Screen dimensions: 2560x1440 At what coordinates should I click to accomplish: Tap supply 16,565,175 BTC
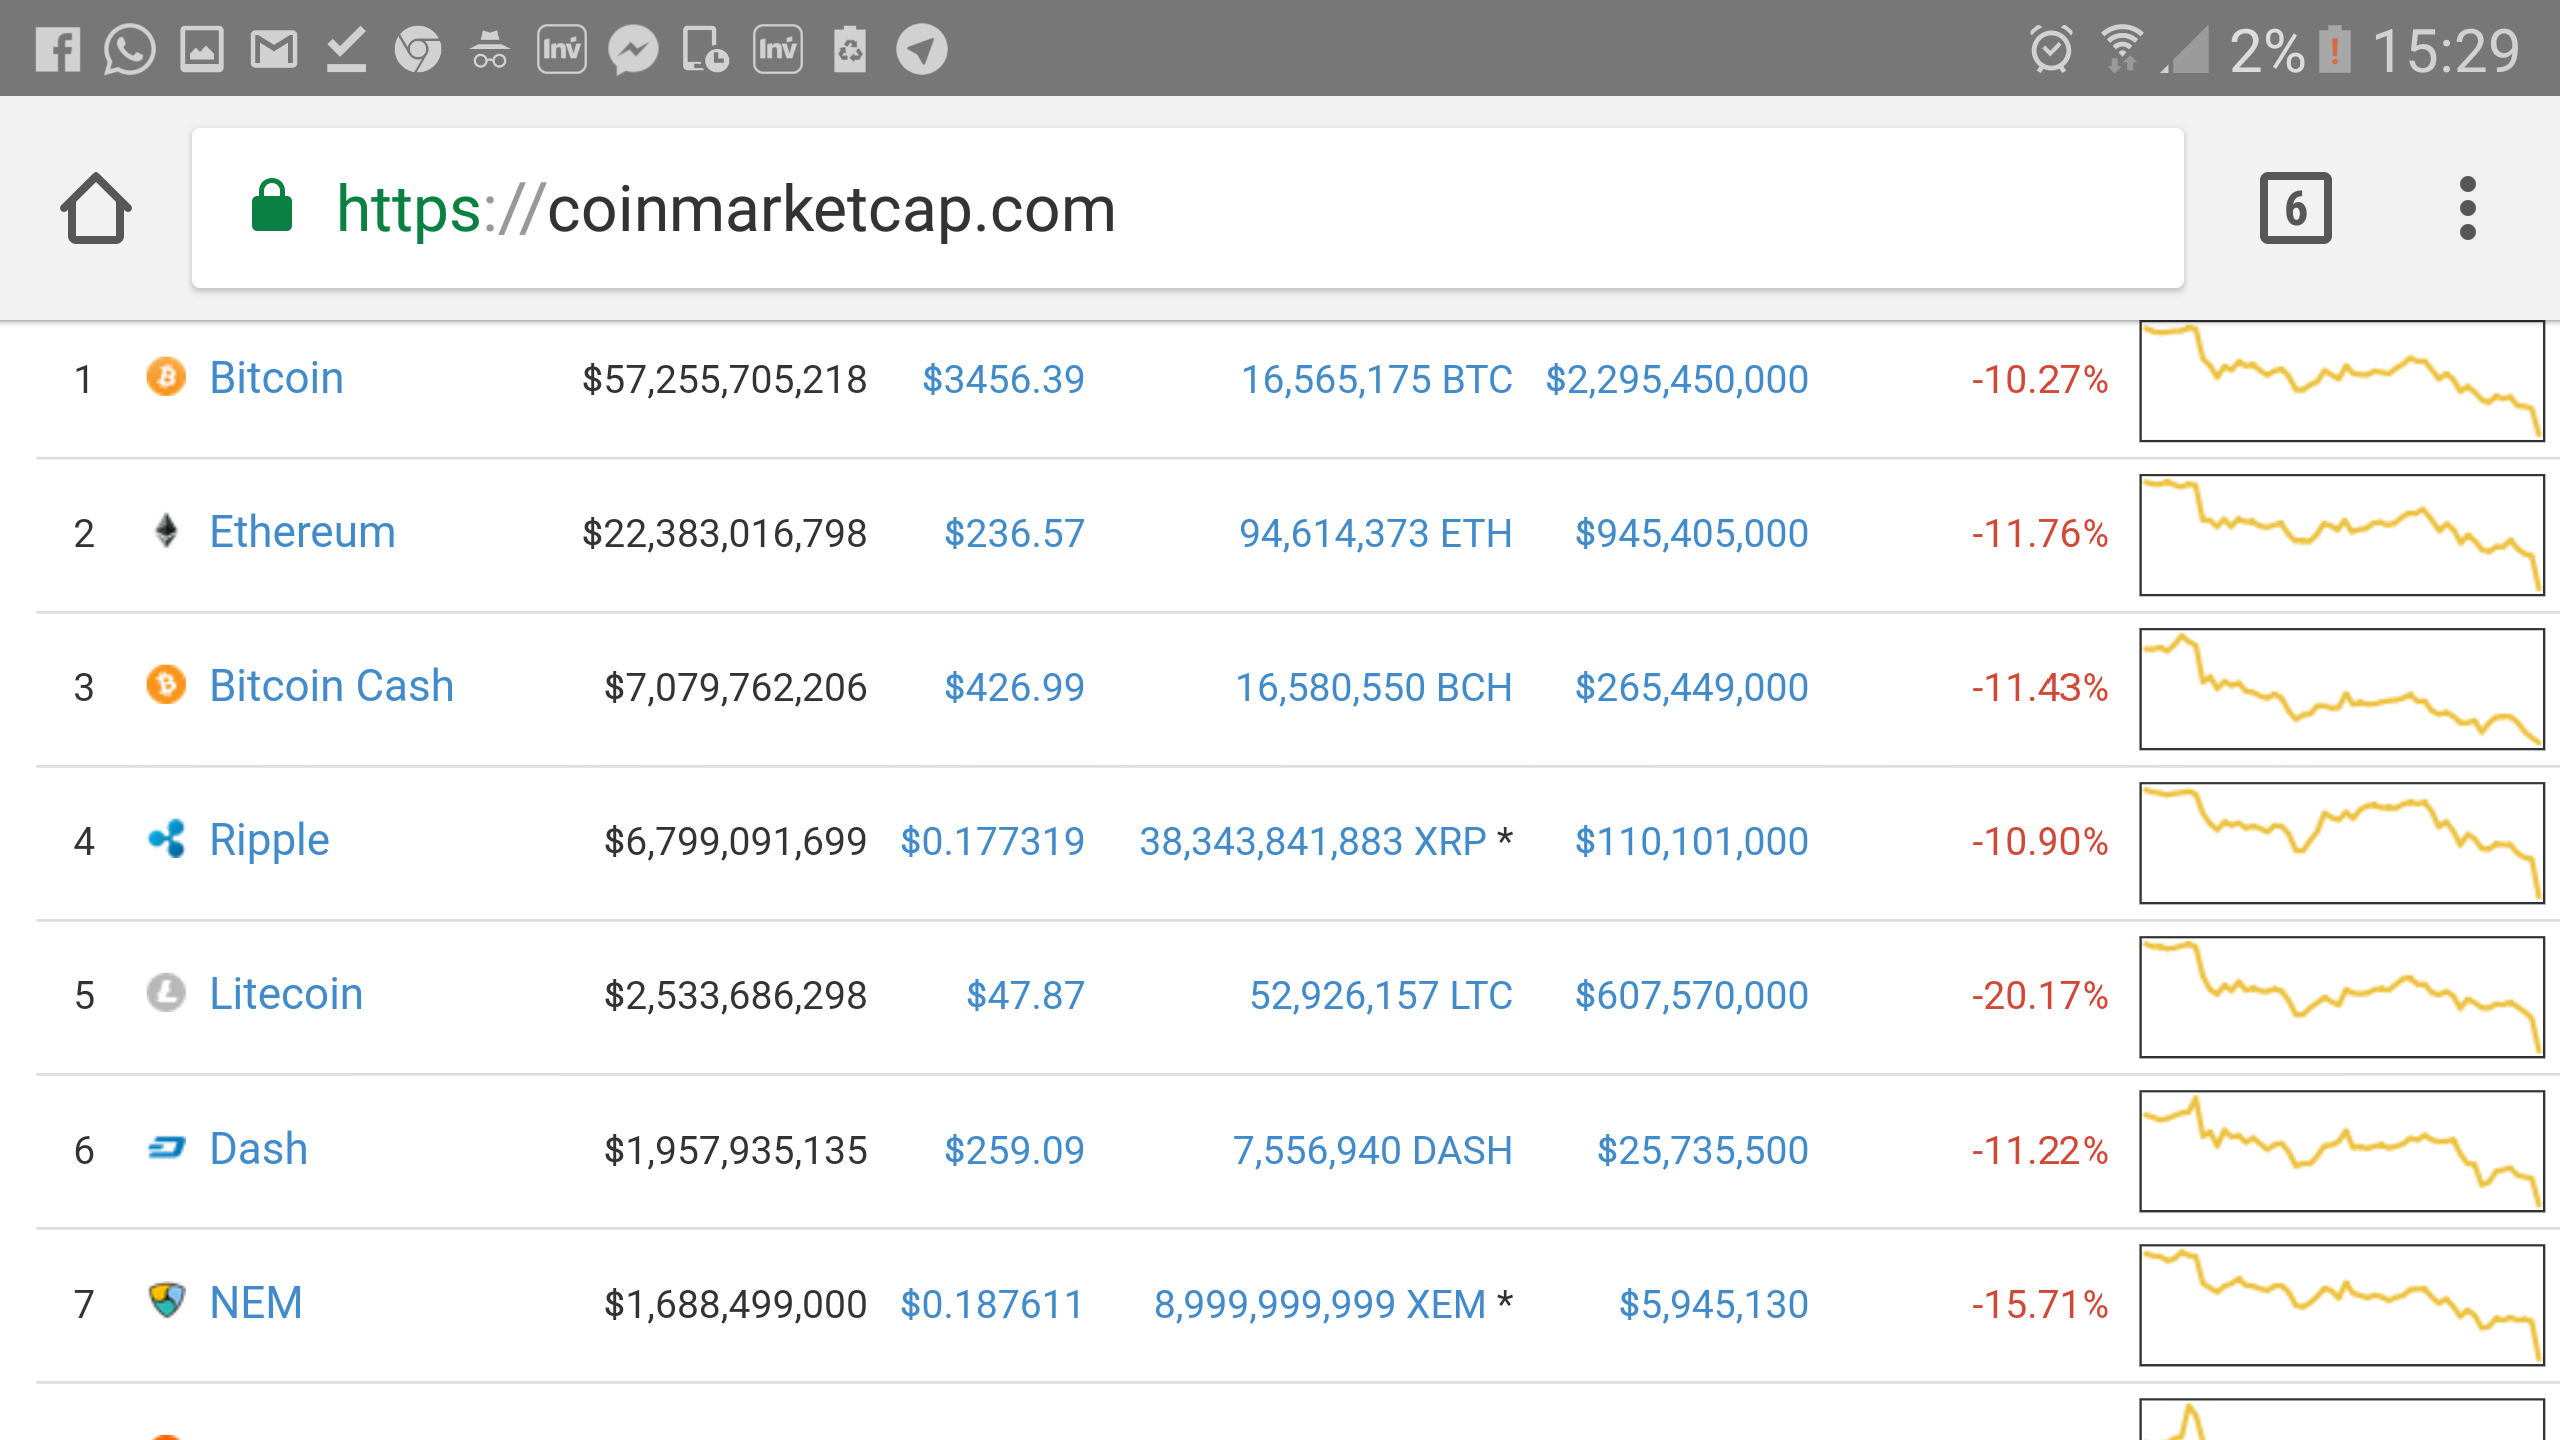[1376, 379]
